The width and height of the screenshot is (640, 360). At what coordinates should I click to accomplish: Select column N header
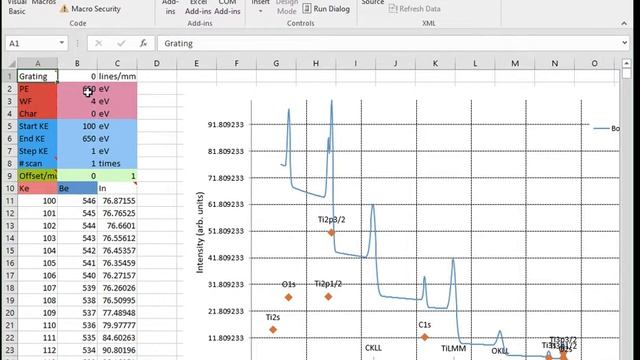pyautogui.click(x=555, y=63)
